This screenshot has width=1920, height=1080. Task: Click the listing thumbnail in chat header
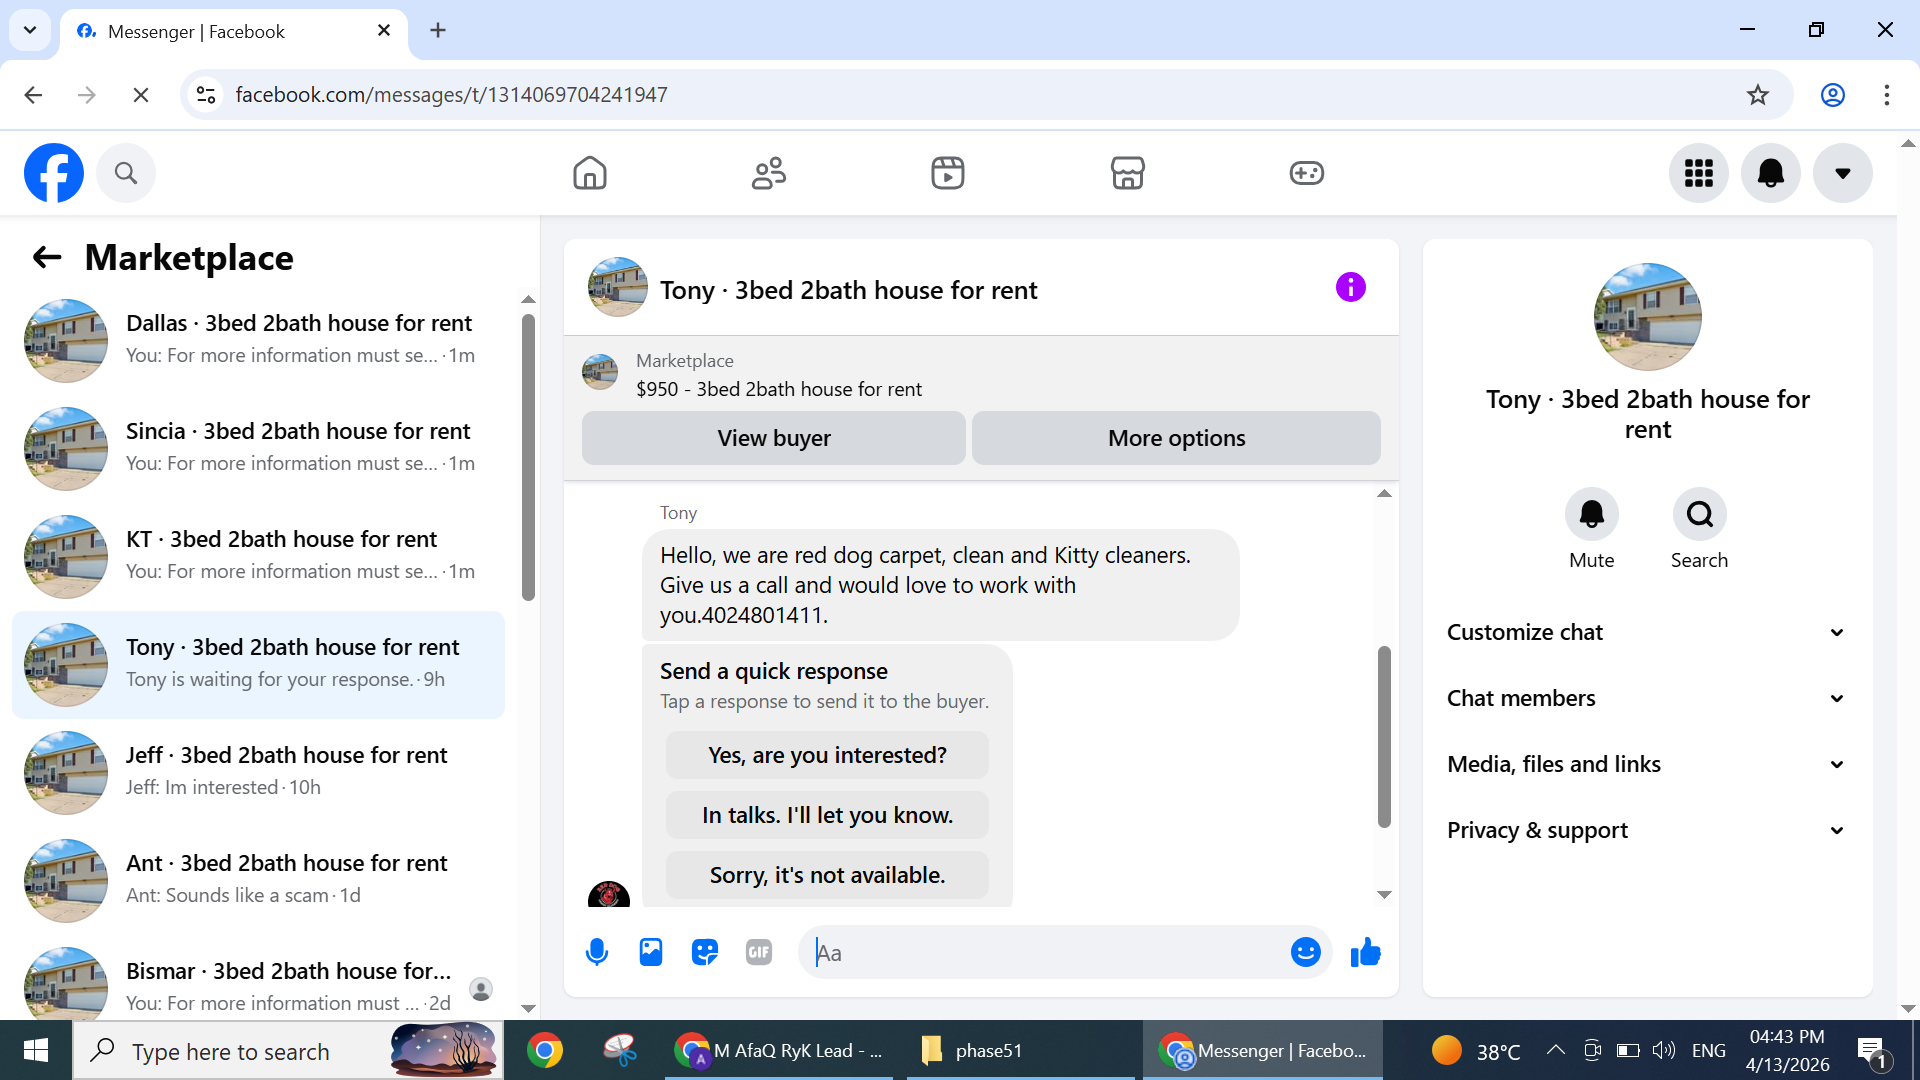click(x=618, y=288)
